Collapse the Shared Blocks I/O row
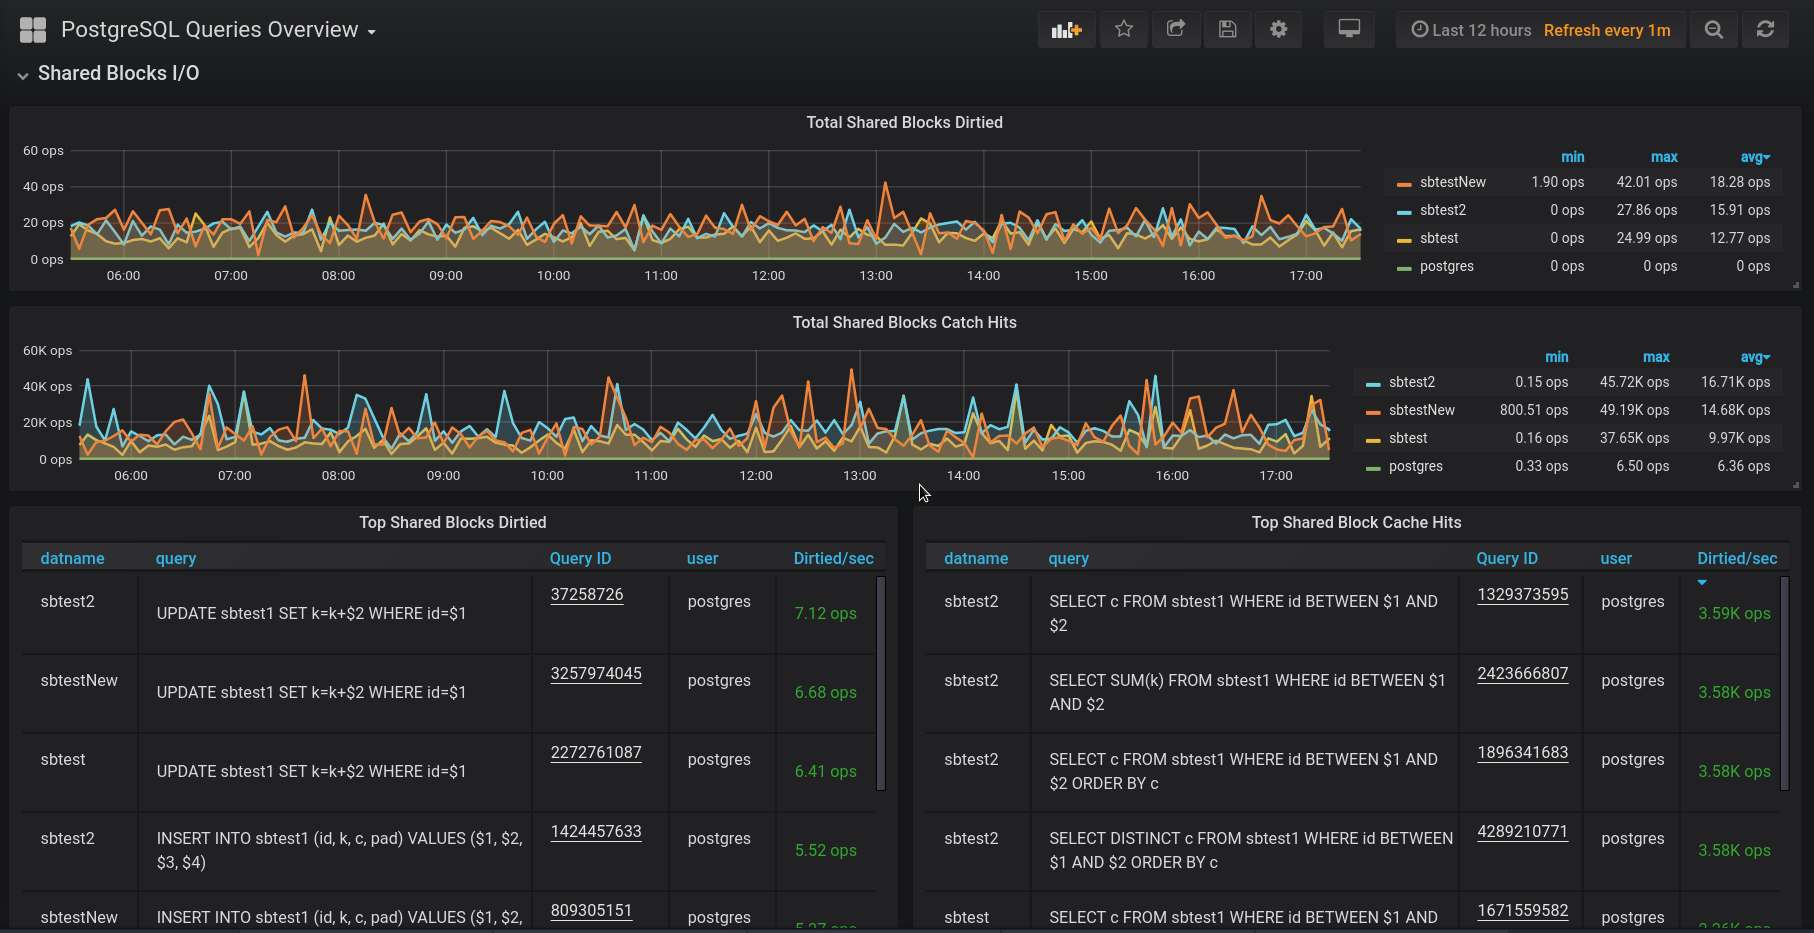 [x=118, y=73]
